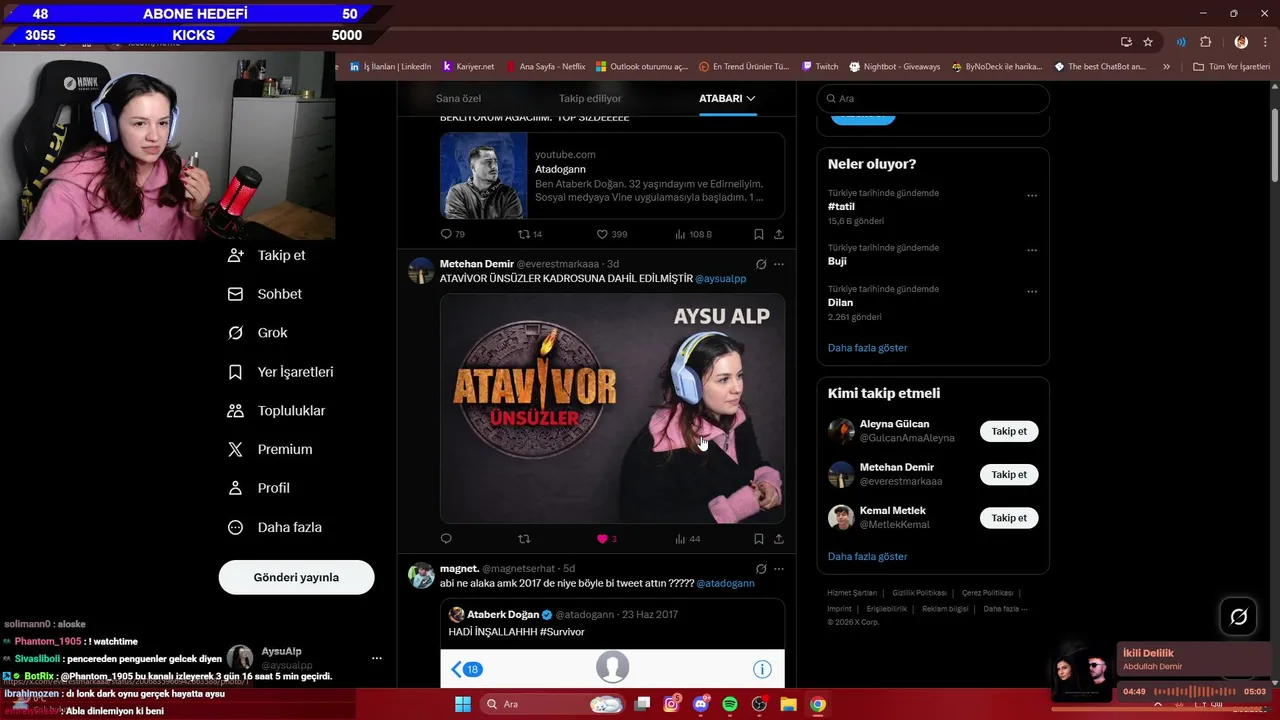Click the Gönderi yayınla button
1280x720 pixels.
(296, 577)
